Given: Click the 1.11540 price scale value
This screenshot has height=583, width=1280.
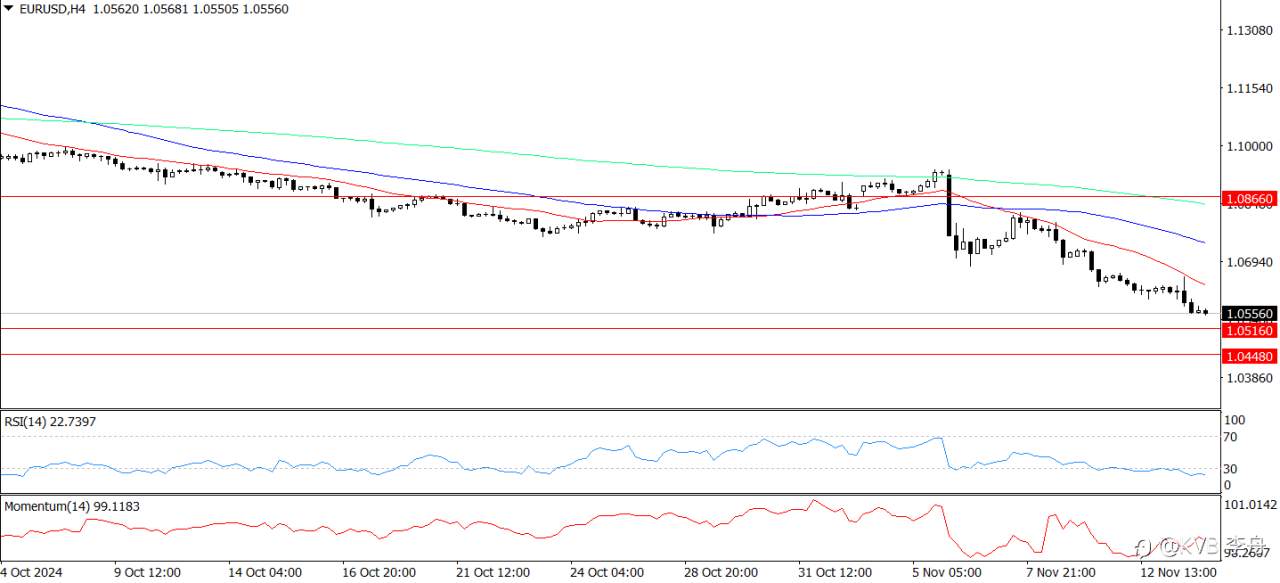Looking at the screenshot, I should click(1249, 89).
